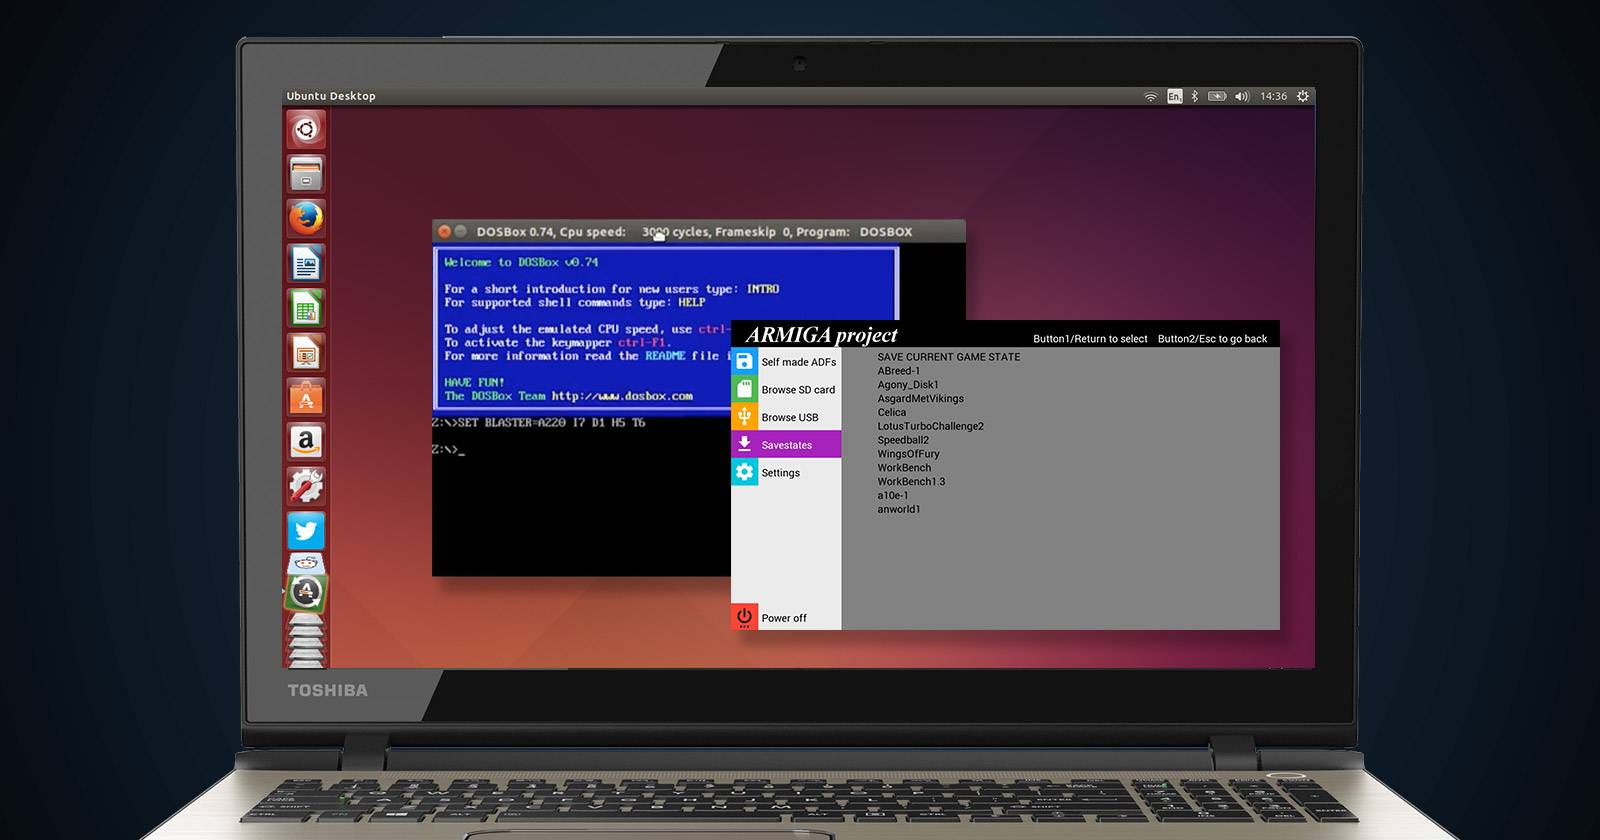1600x840 pixels.
Task: Open the Software Updater dock icon
Action: tap(306, 592)
